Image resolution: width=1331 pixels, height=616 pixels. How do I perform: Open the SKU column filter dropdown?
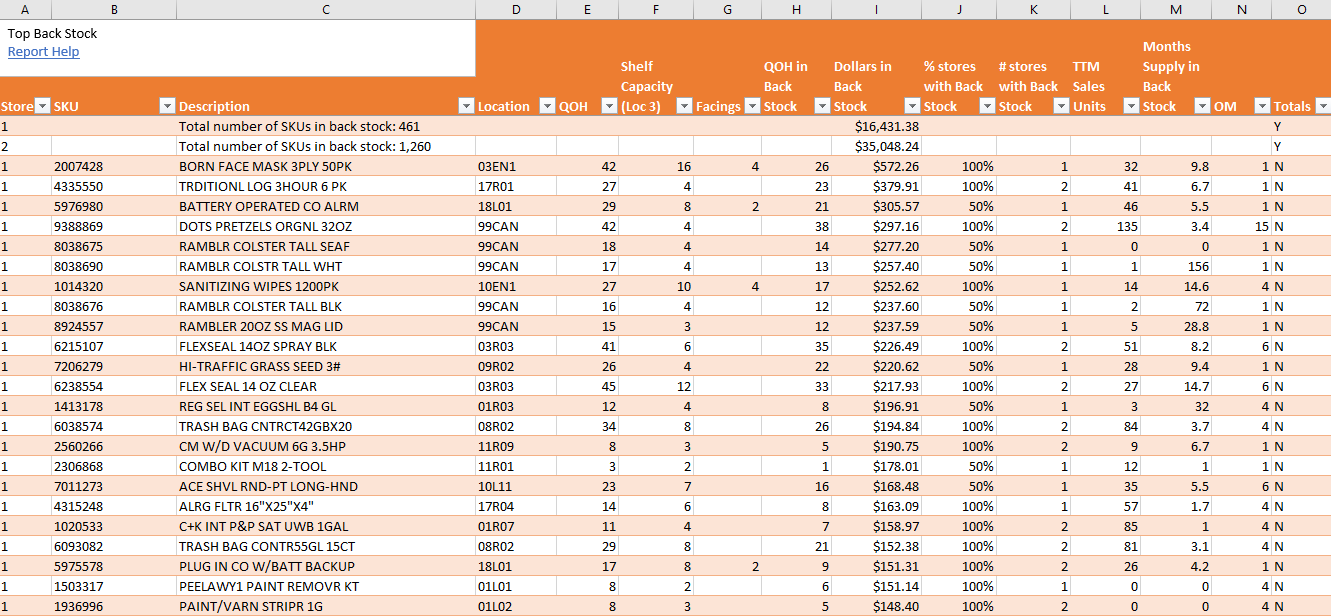pos(168,106)
